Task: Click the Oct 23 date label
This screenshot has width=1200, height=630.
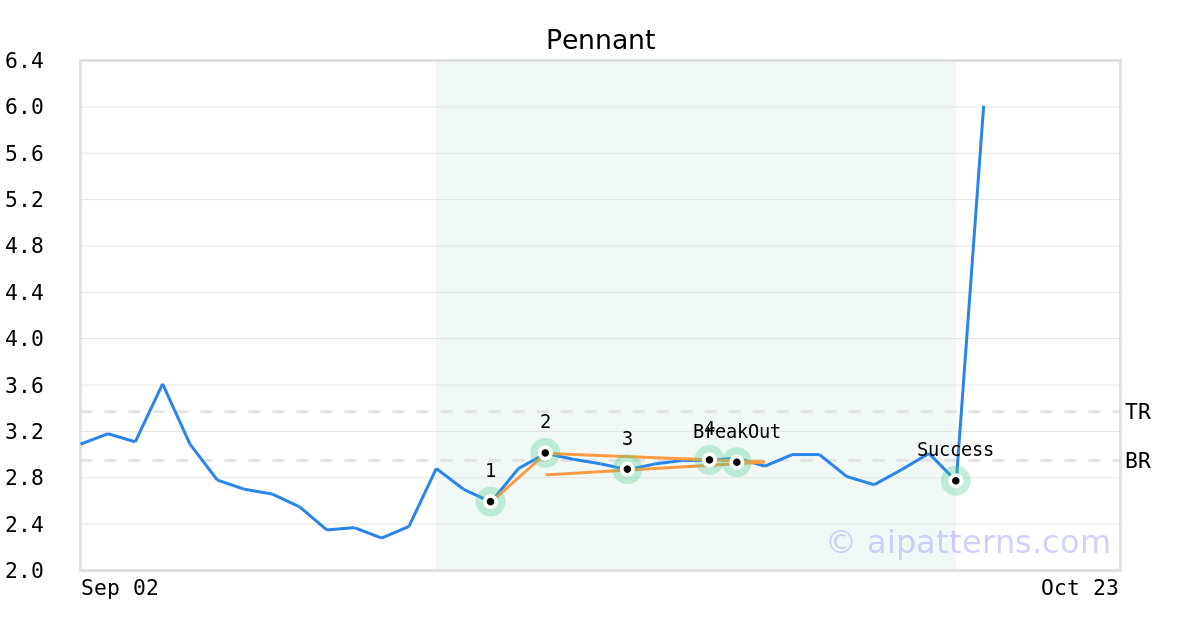Action: (x=1079, y=588)
